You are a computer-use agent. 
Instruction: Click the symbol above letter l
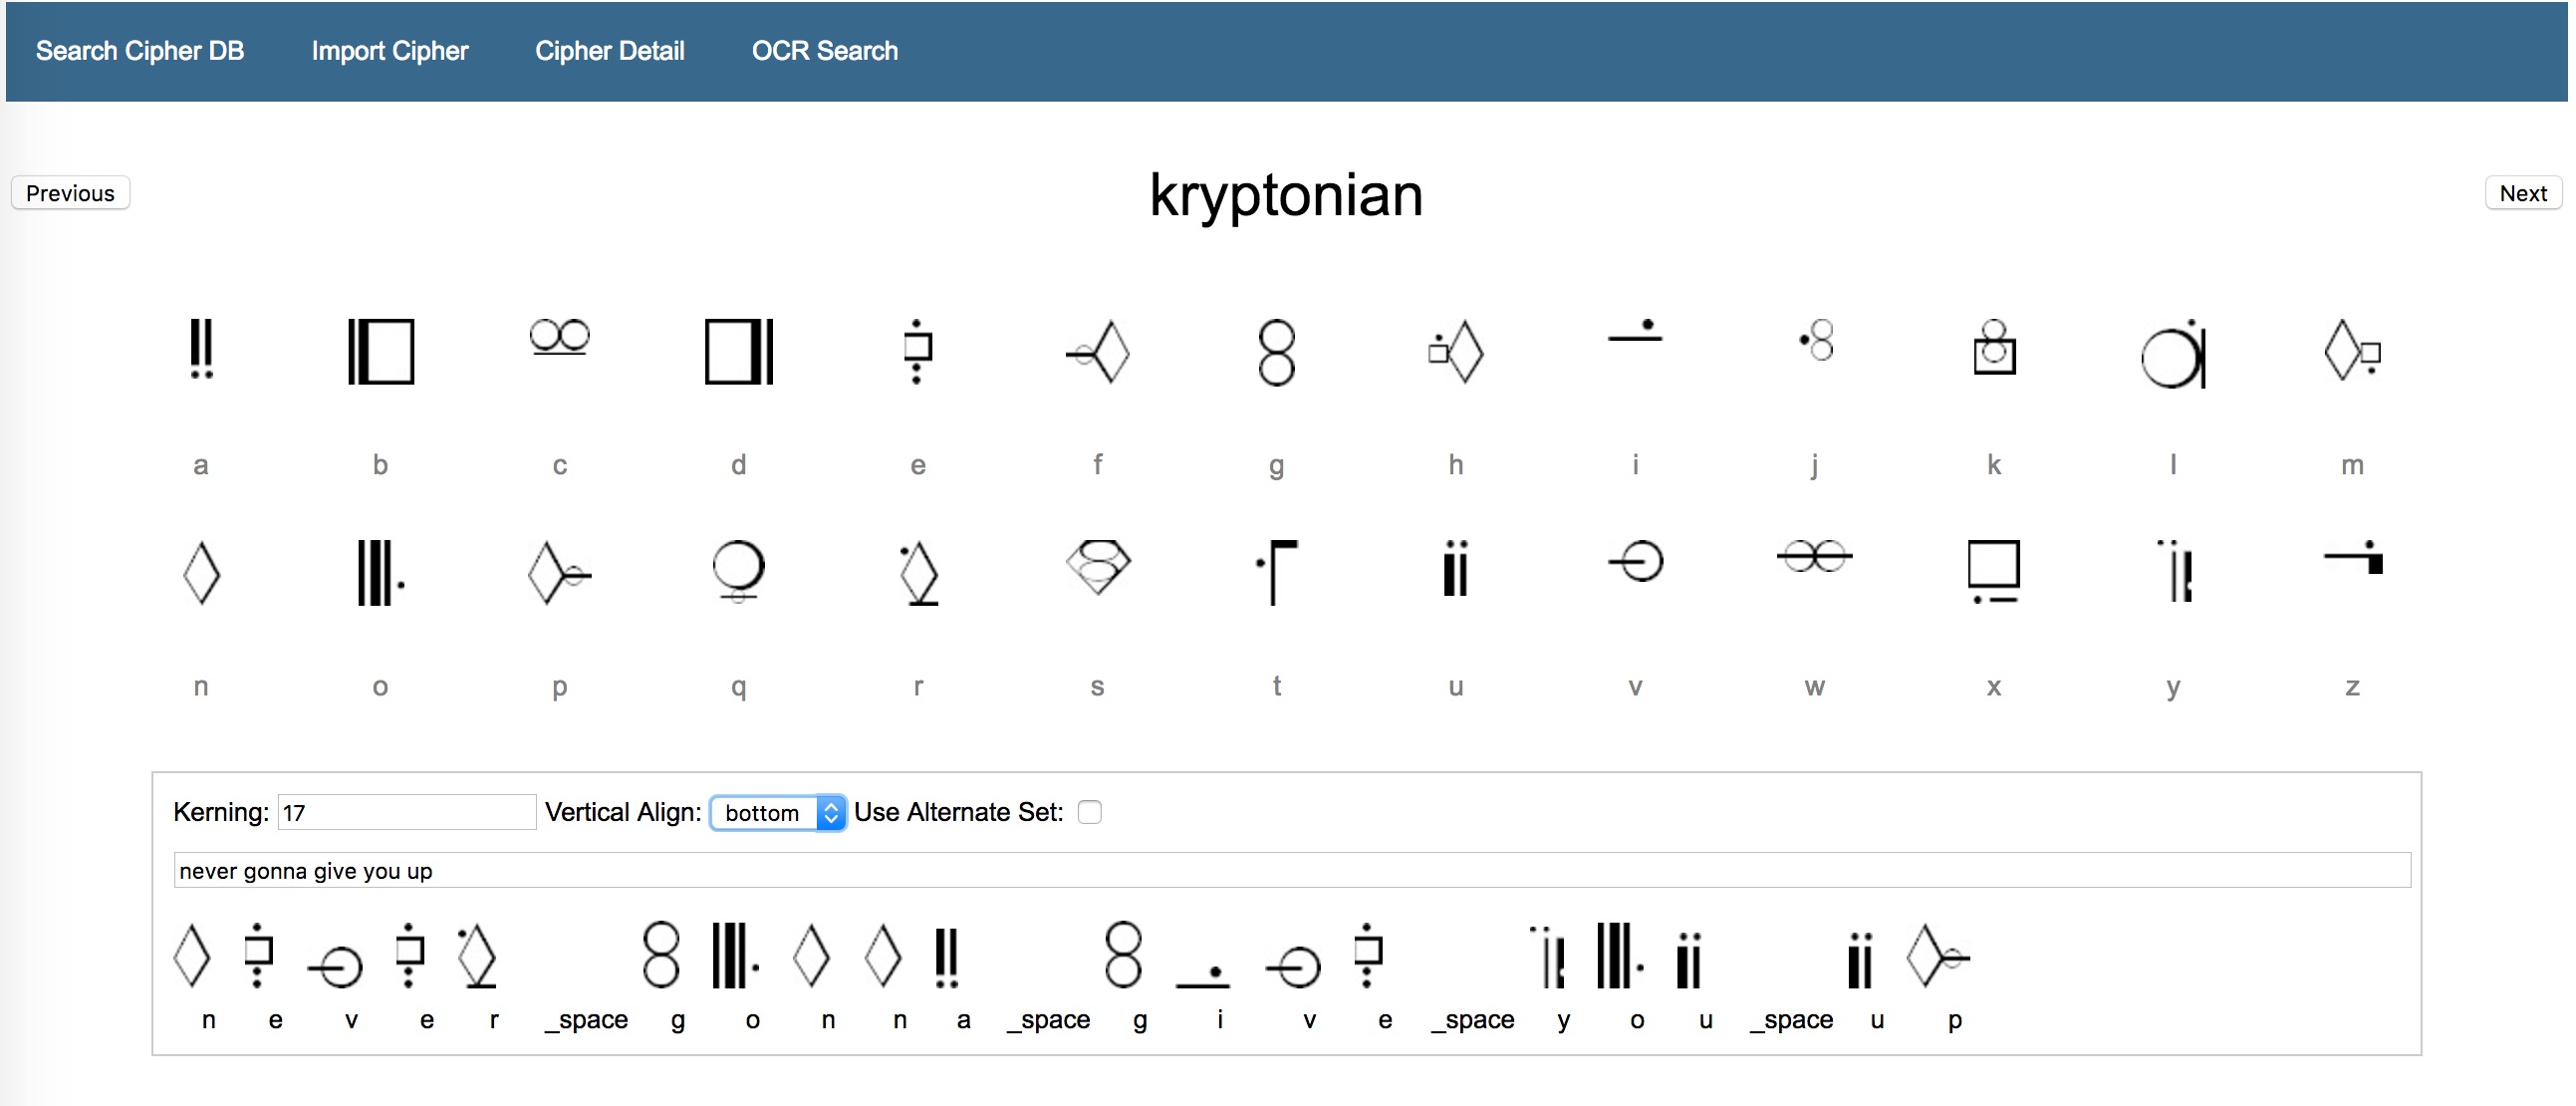[x=2172, y=354]
